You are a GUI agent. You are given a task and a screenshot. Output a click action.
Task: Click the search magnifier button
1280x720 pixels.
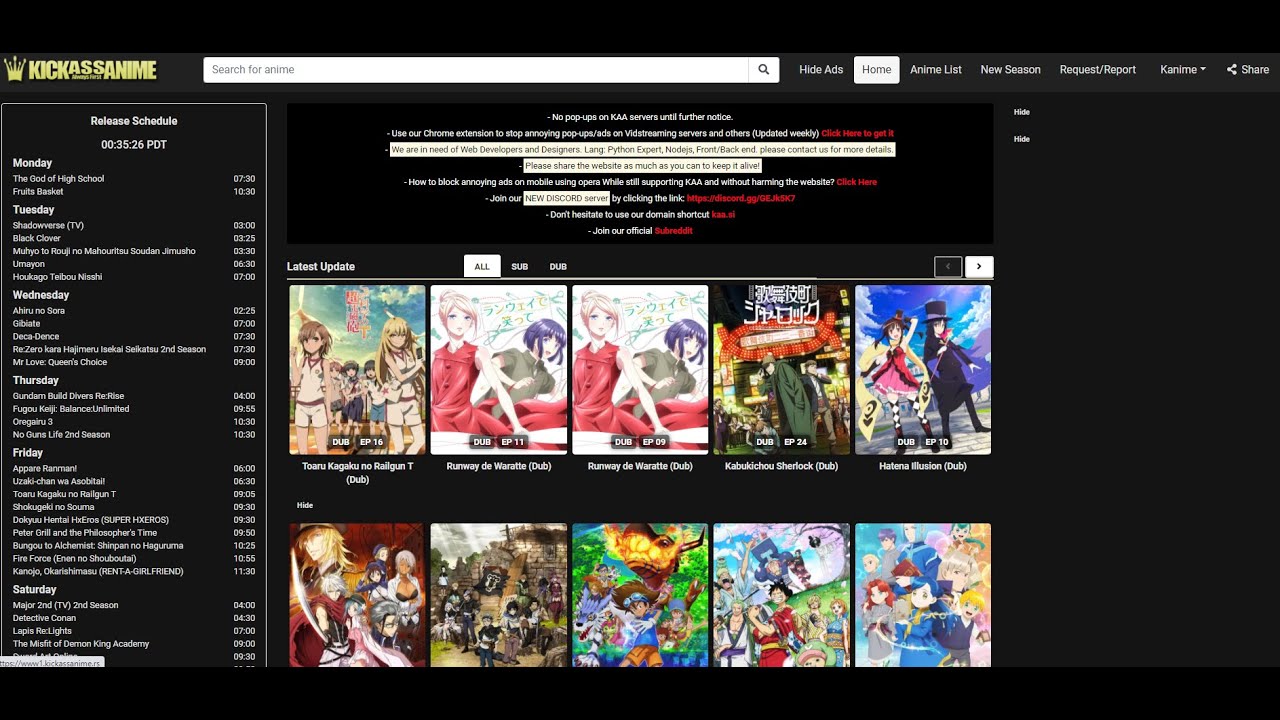coord(764,70)
